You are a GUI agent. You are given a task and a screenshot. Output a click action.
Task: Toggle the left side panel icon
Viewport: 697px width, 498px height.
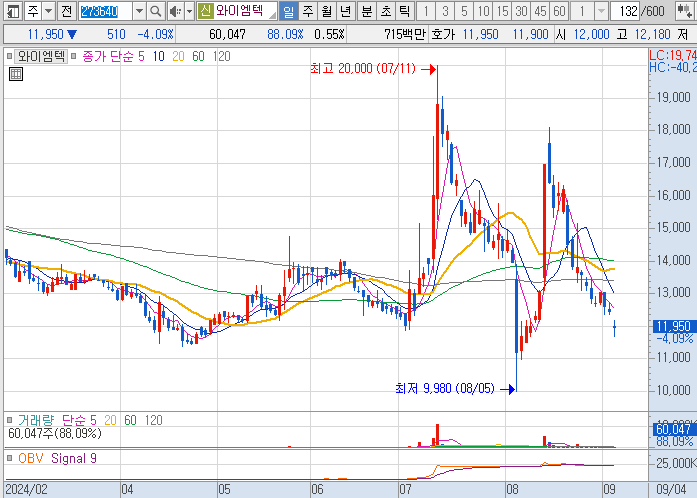point(13,11)
